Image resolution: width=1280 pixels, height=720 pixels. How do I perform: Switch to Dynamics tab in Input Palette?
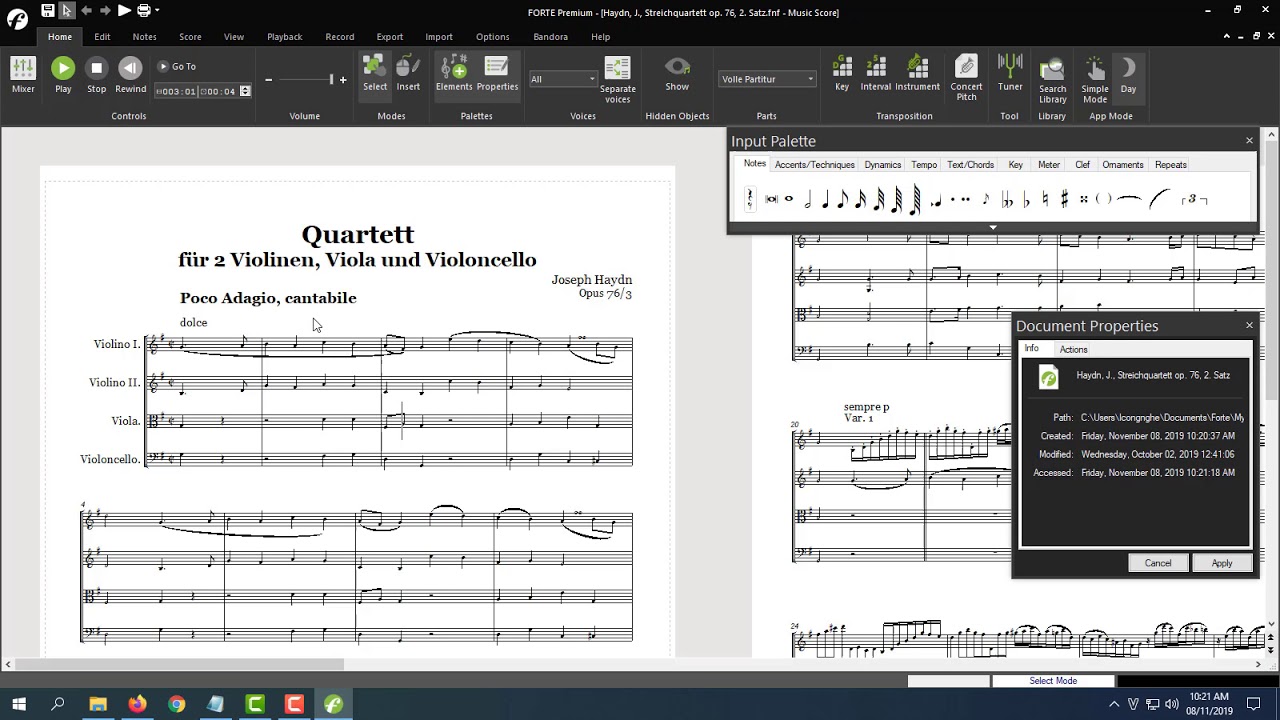tap(882, 165)
